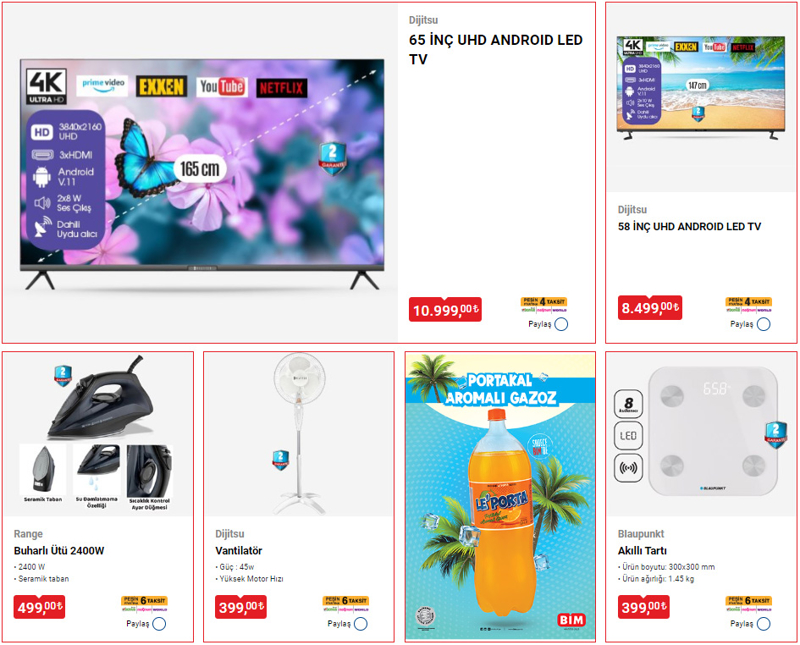Screen dimensions: 800x645
Task: Toggle Paylaş circle under Buharlı Ütü 2400W
Action: point(159,624)
